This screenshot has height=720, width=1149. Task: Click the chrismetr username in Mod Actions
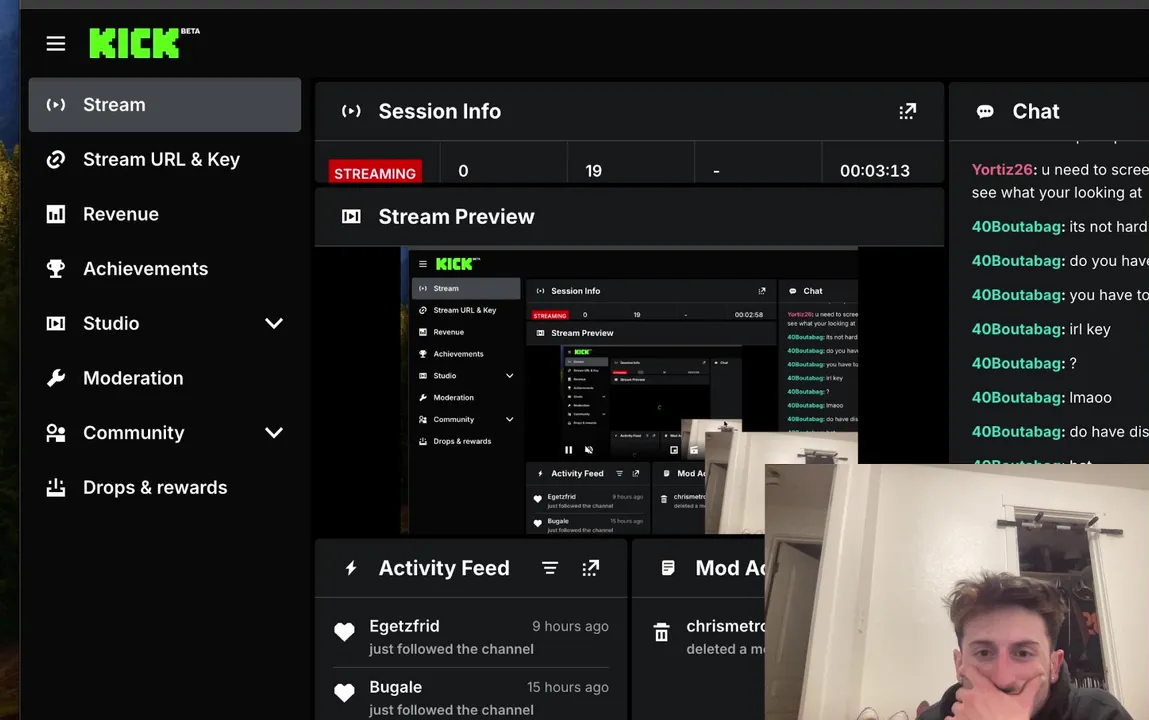coord(725,626)
